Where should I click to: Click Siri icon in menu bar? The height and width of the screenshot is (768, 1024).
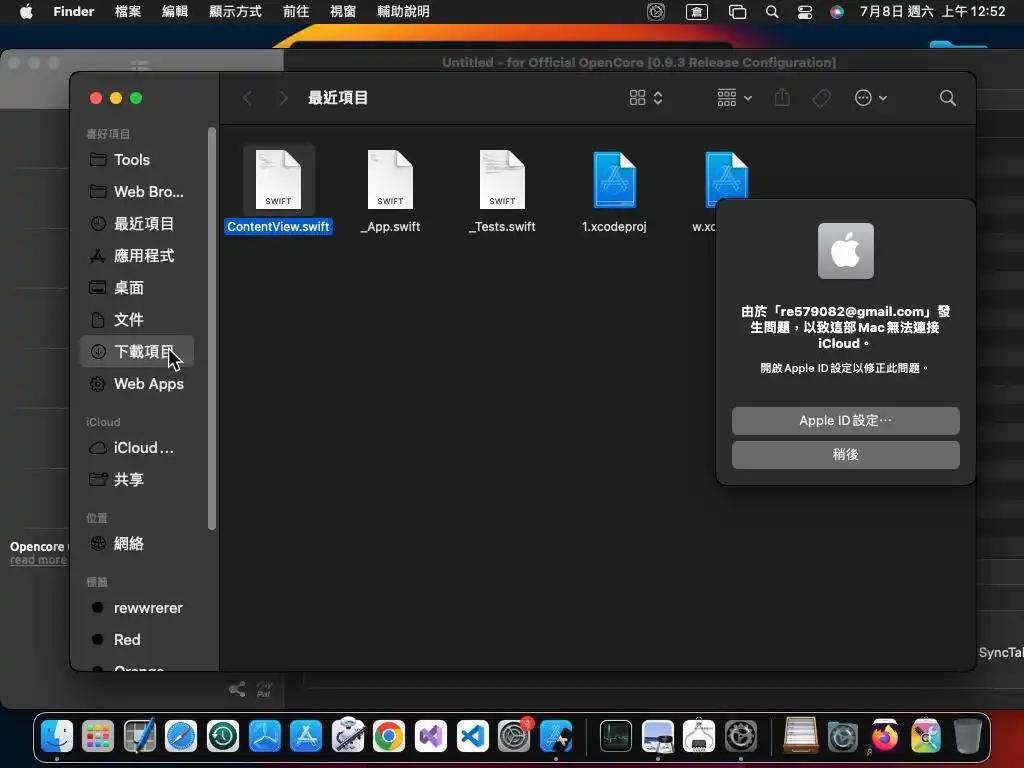(837, 12)
